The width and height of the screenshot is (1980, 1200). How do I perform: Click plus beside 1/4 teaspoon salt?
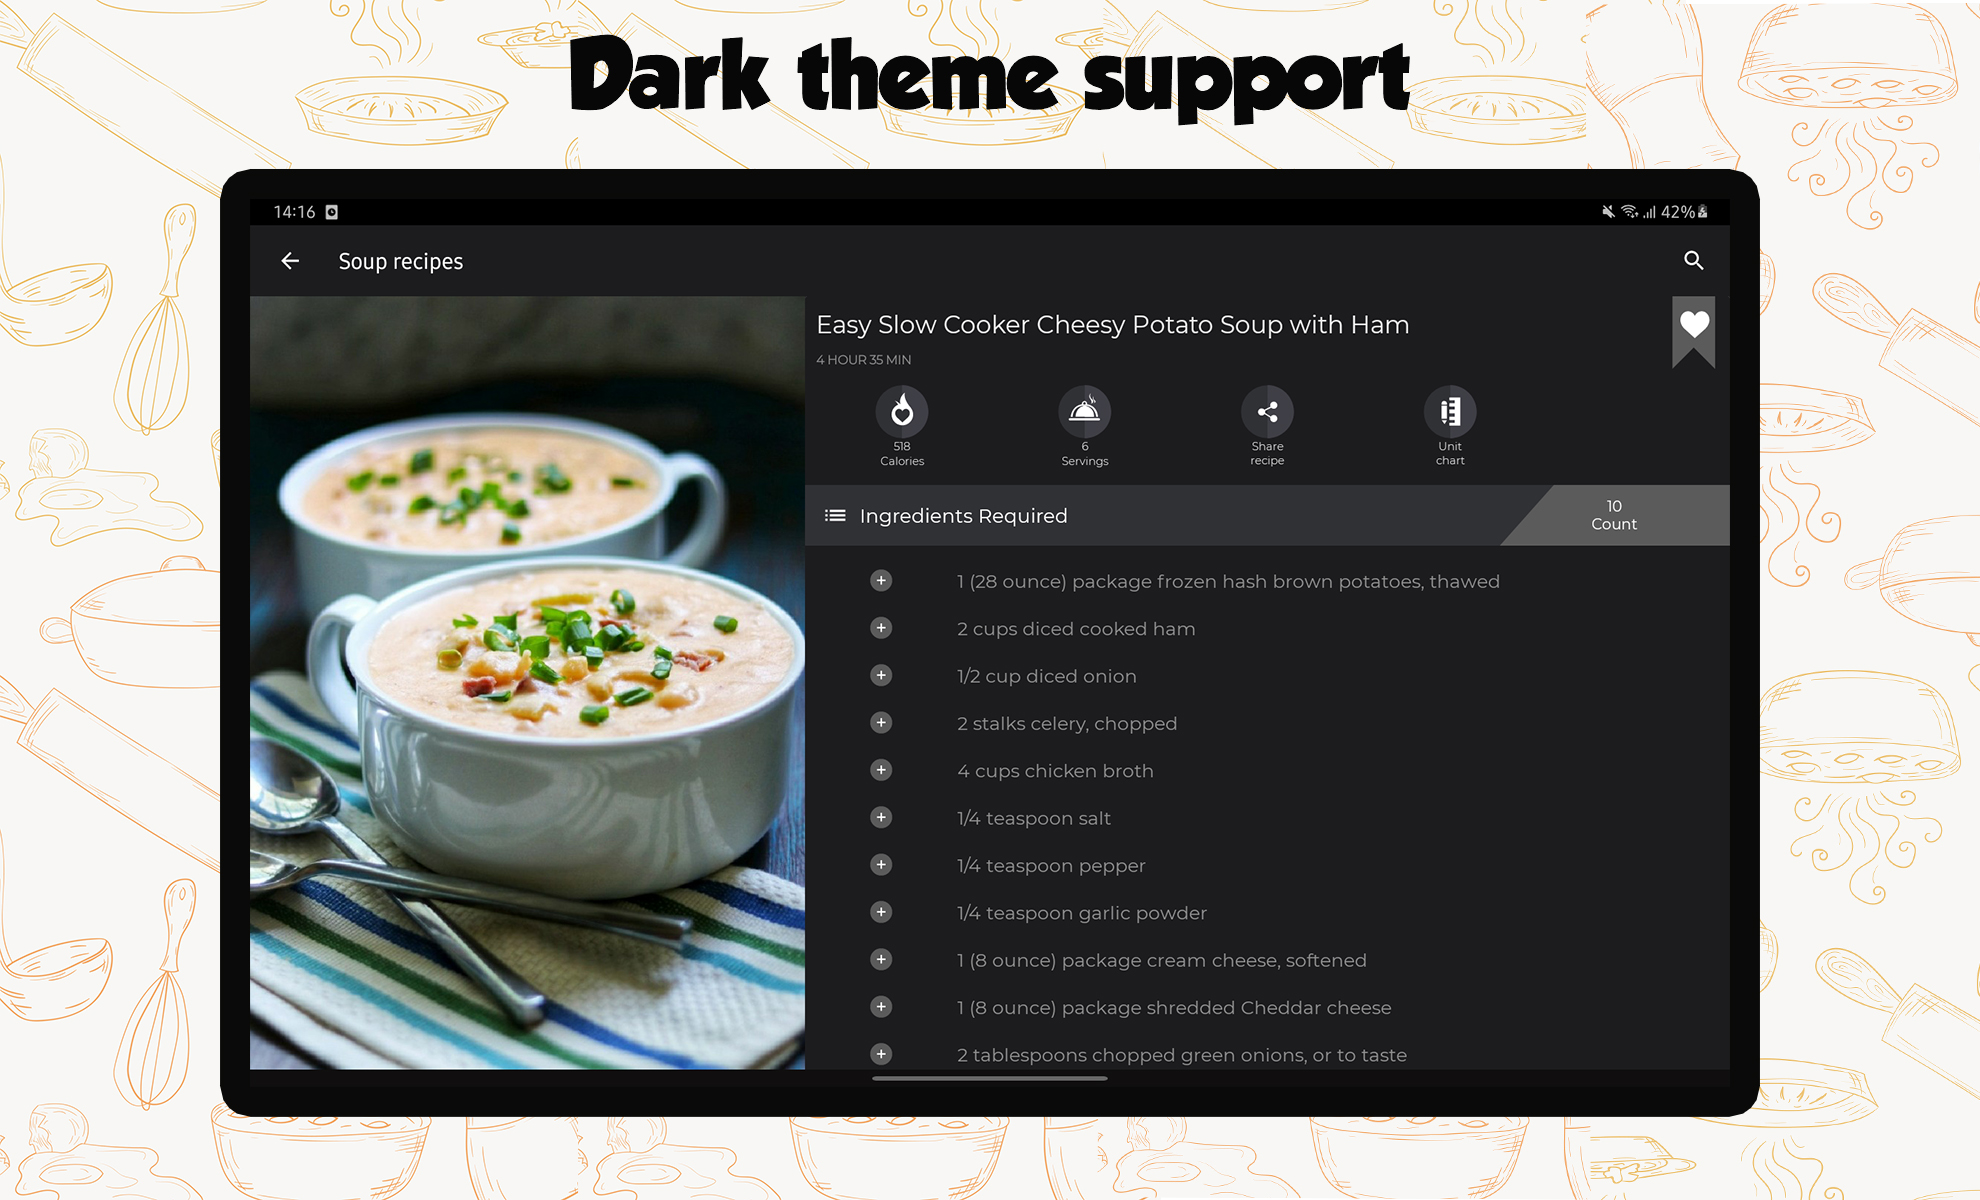(x=881, y=817)
